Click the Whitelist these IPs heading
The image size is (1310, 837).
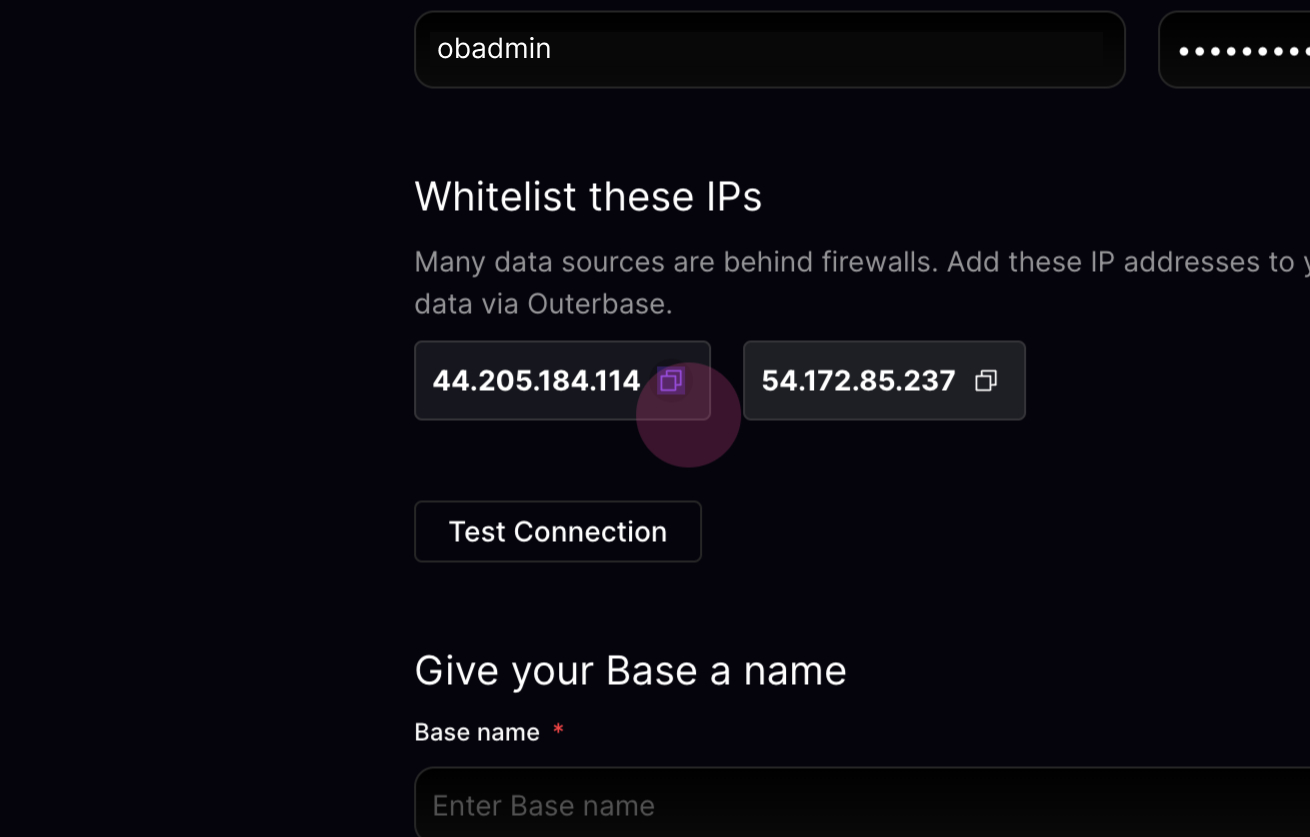(588, 197)
